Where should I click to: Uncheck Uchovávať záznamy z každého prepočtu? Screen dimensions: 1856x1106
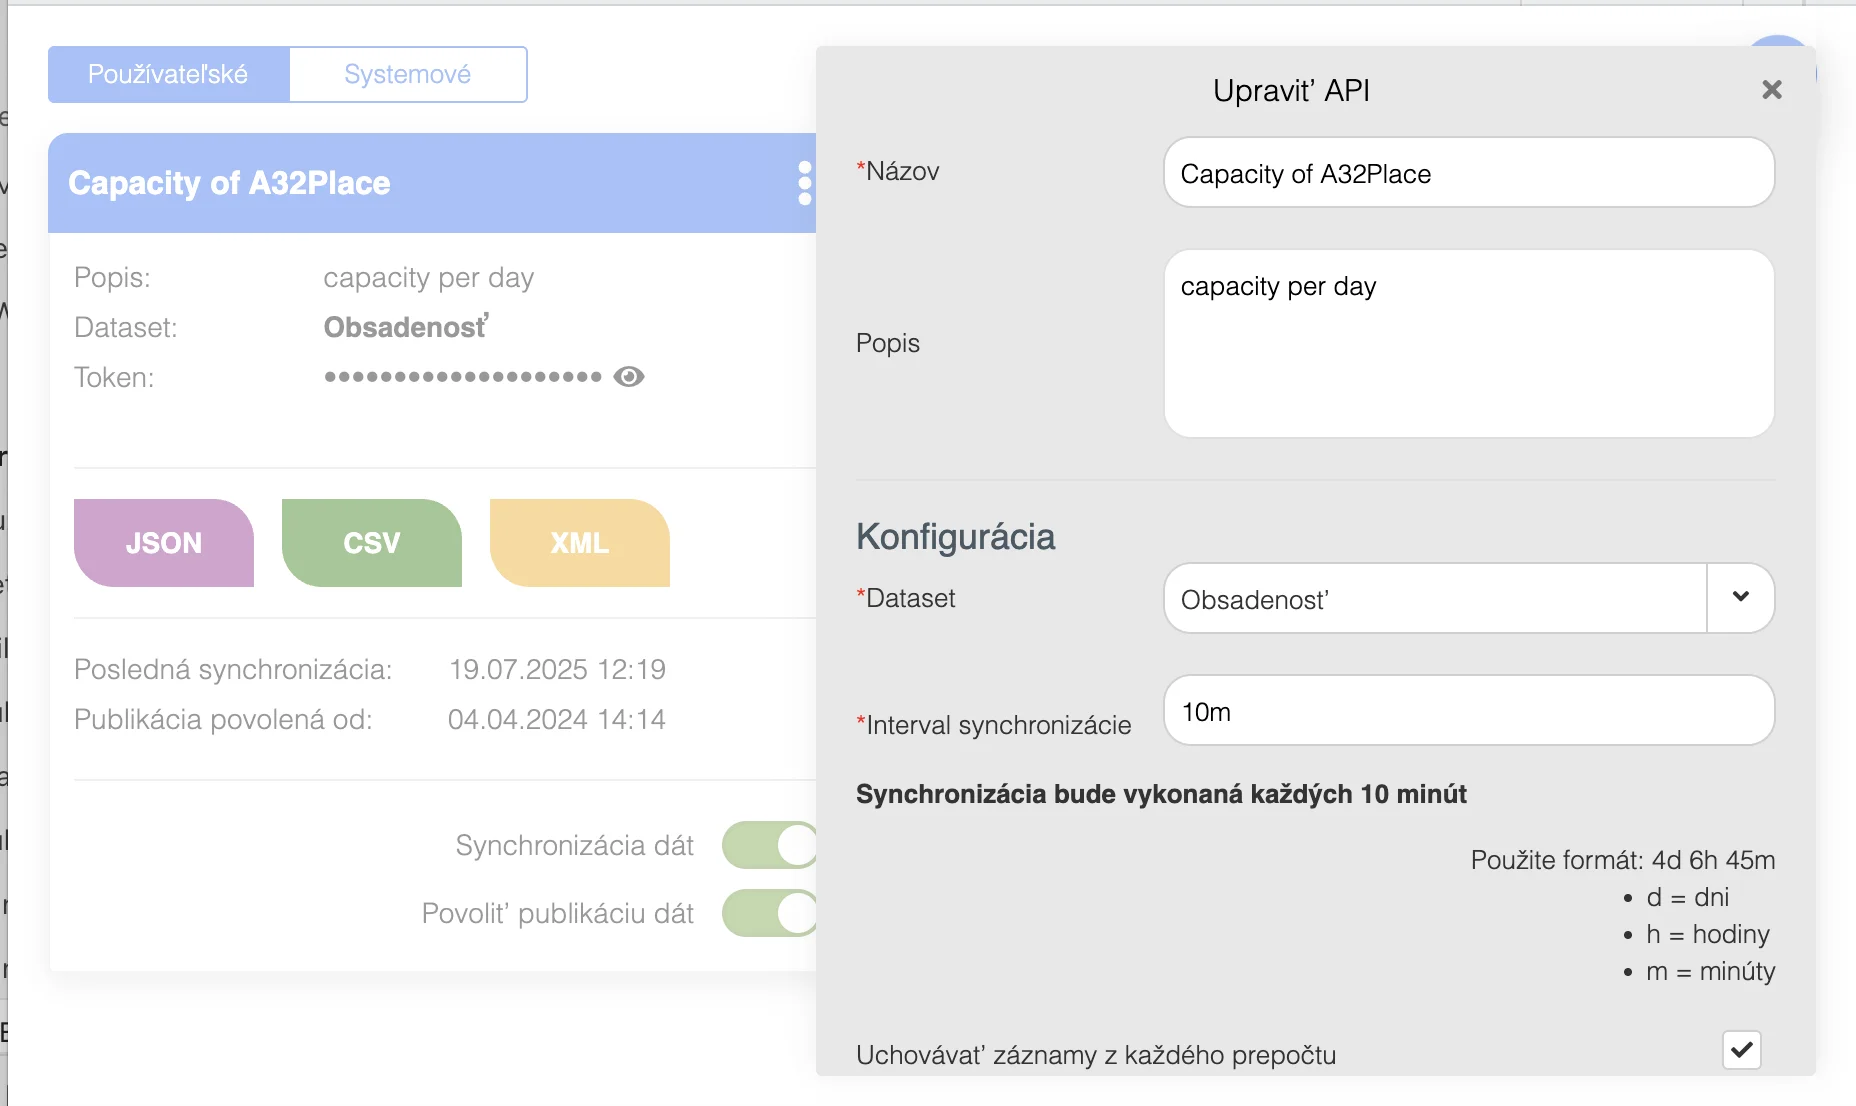pyautogui.click(x=1741, y=1050)
